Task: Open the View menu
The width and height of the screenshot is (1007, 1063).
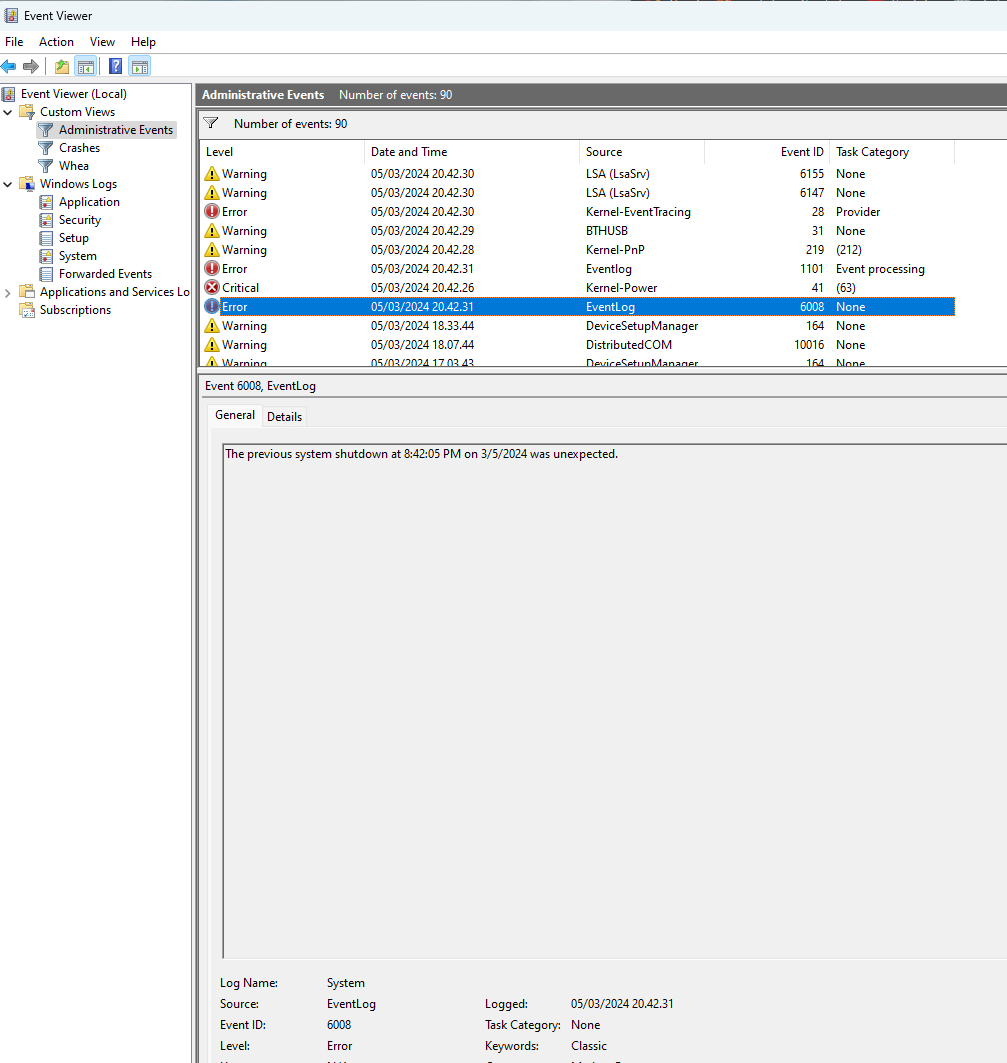Action: [x=102, y=41]
